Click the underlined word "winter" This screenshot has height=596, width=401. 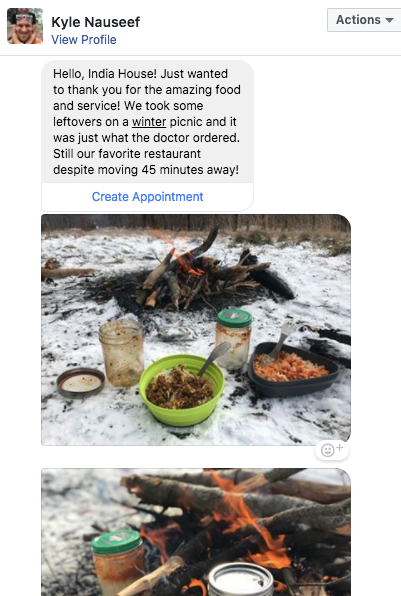149,122
